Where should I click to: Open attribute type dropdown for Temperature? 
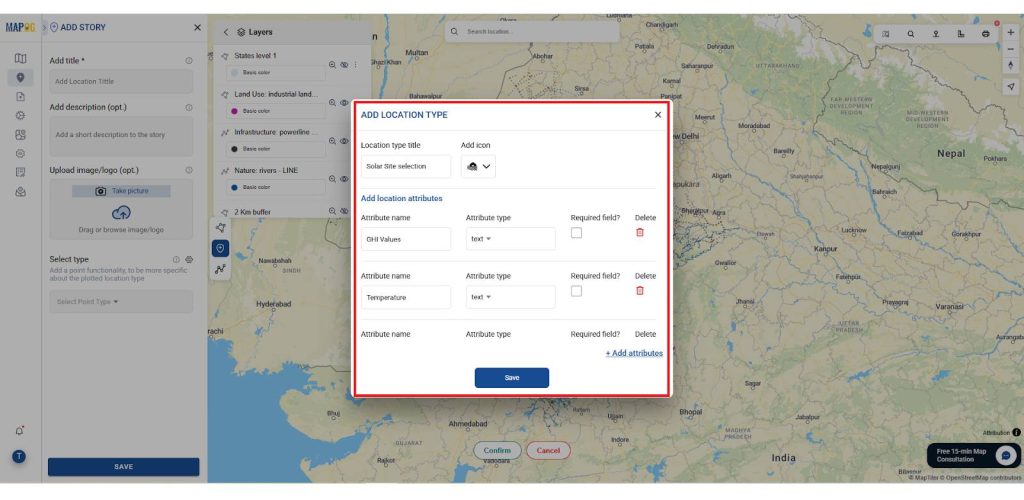point(510,297)
